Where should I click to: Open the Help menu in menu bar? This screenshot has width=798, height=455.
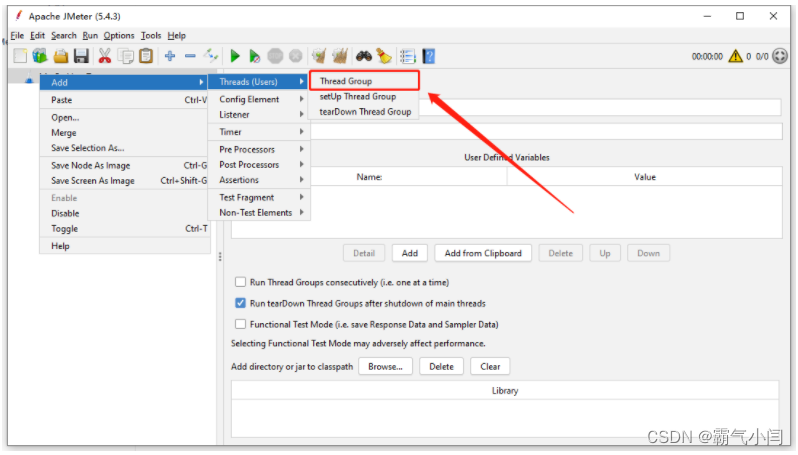tap(177, 36)
